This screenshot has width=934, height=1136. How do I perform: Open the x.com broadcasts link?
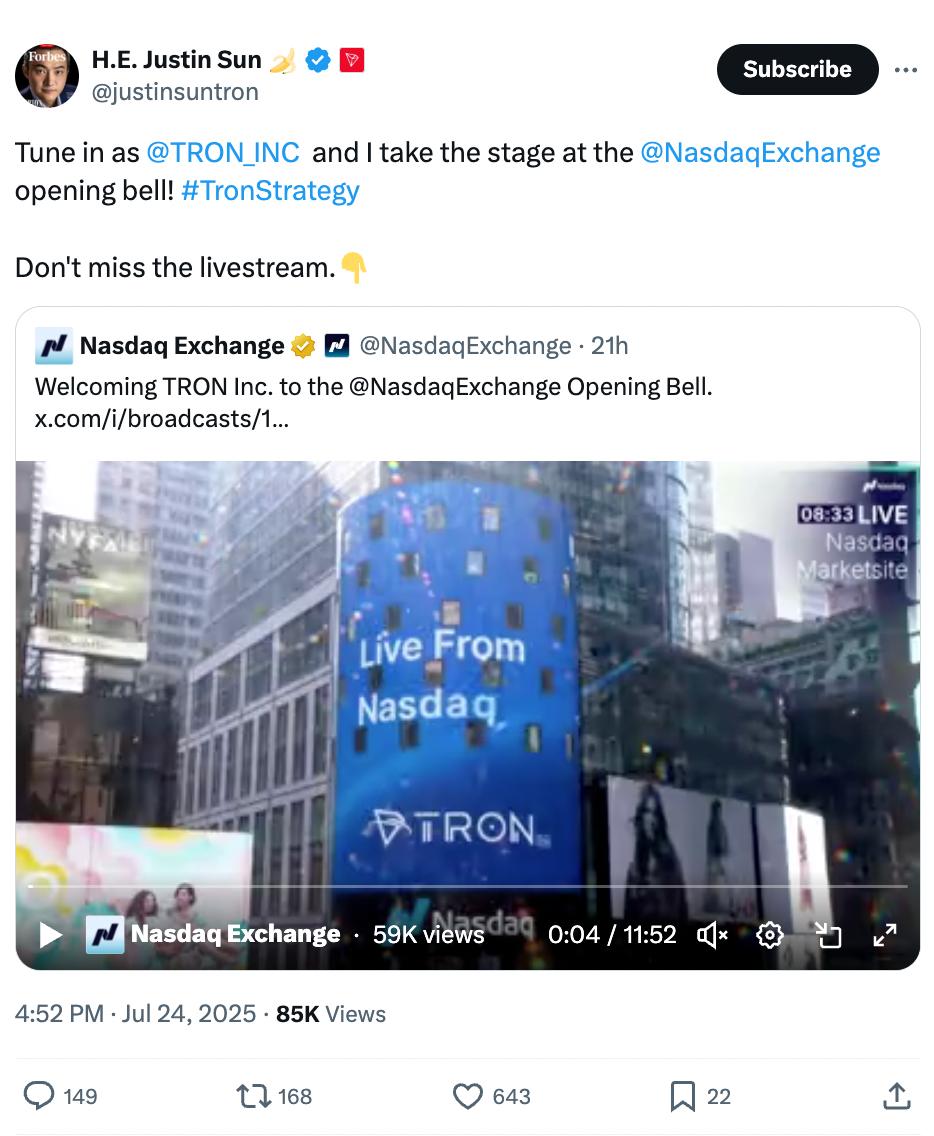(162, 419)
